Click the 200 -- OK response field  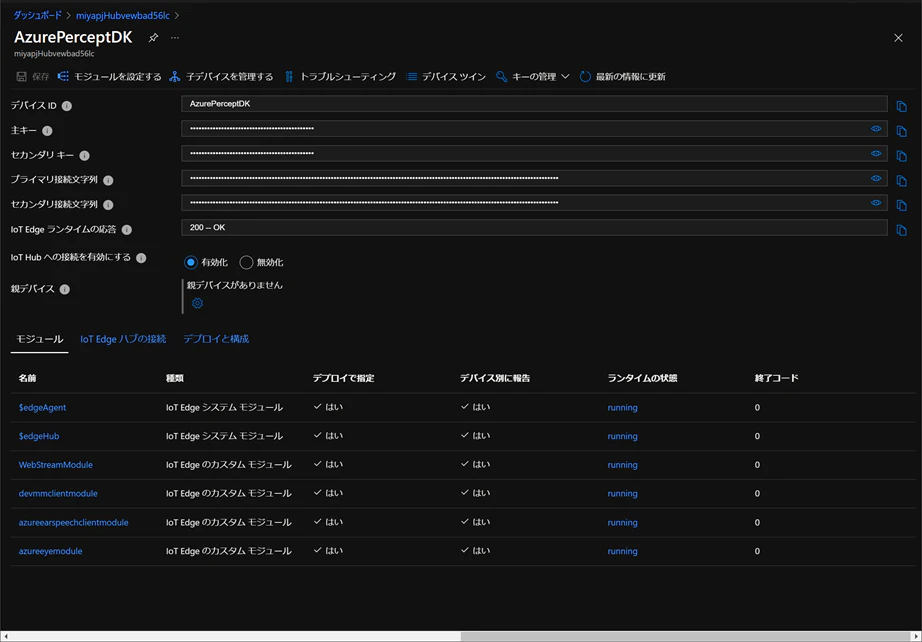(534, 228)
